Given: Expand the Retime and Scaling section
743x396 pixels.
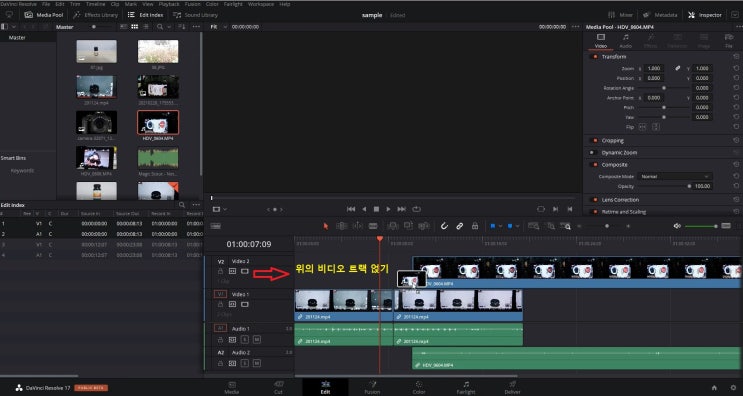Looking at the screenshot, I should (x=624, y=212).
